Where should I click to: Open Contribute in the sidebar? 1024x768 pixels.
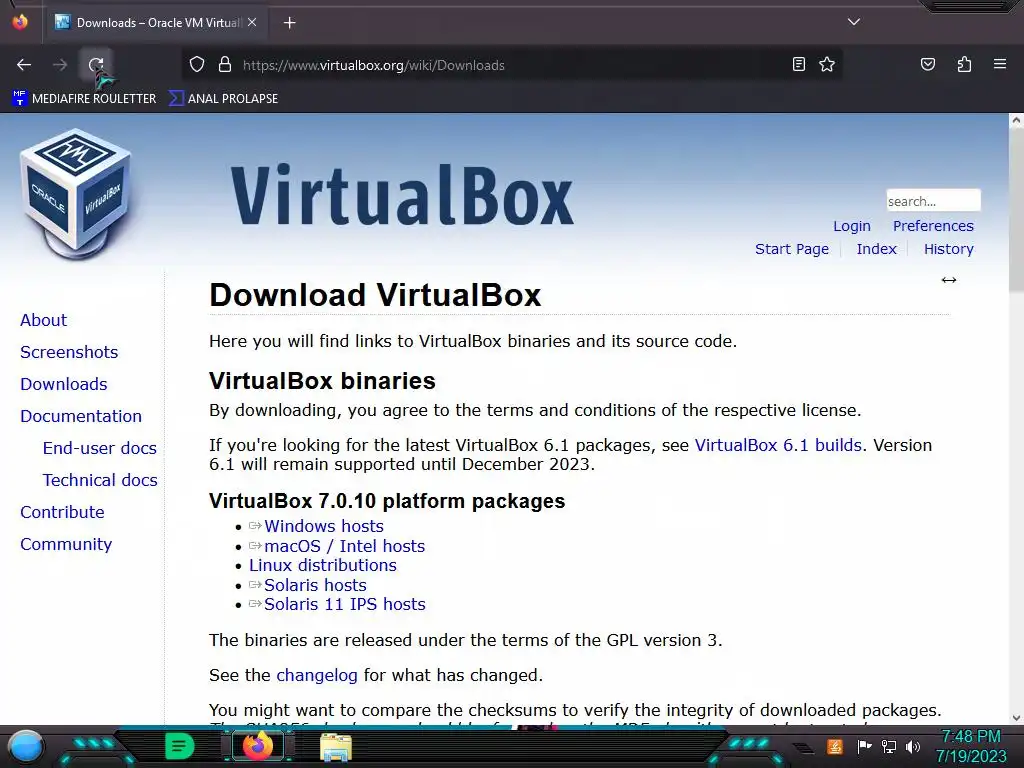click(62, 512)
